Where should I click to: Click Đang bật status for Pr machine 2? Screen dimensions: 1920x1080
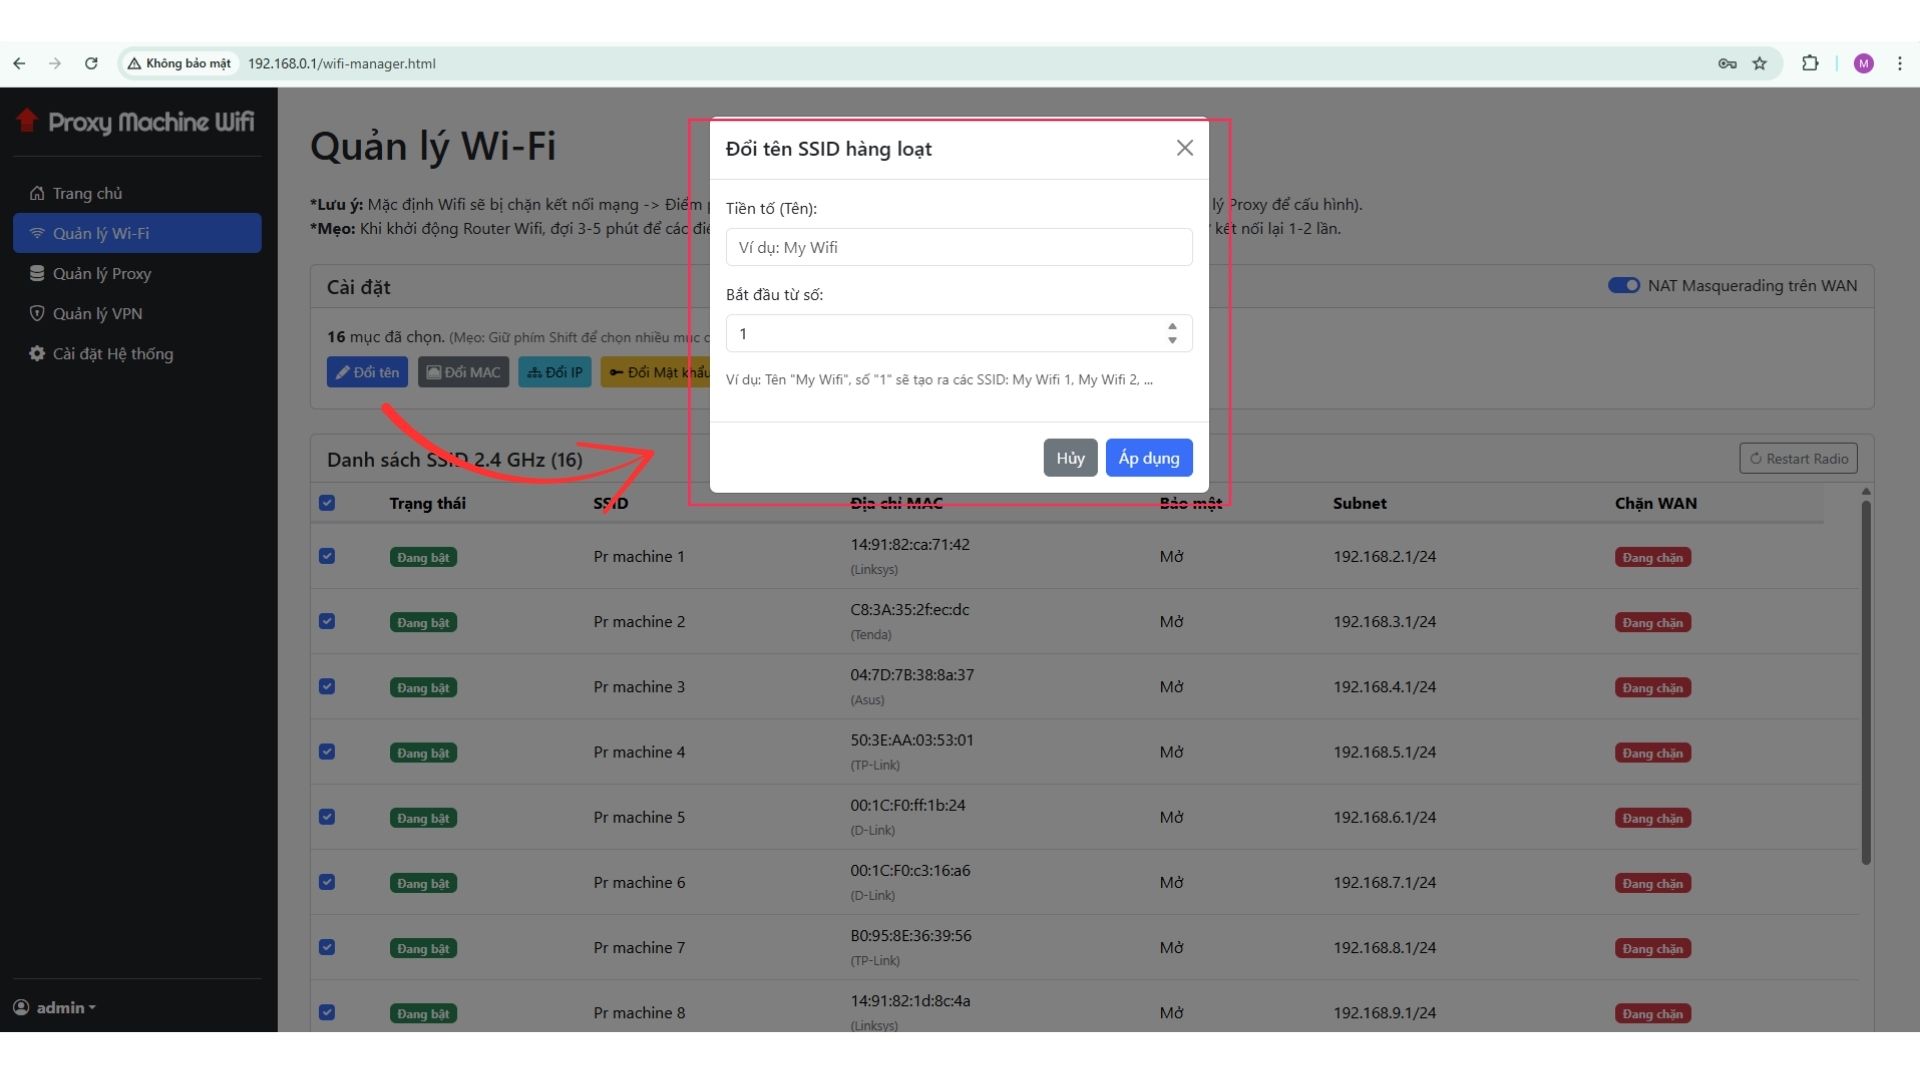click(x=423, y=622)
